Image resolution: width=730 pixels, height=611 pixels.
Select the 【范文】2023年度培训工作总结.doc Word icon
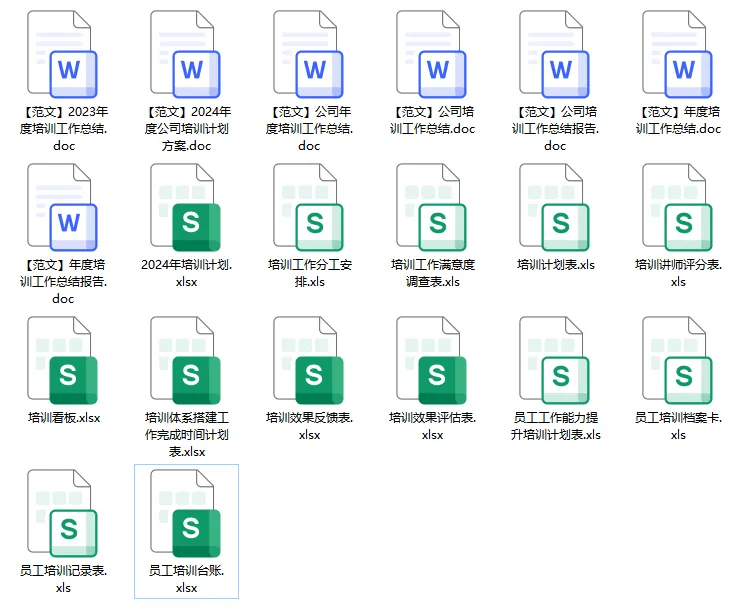point(62,54)
